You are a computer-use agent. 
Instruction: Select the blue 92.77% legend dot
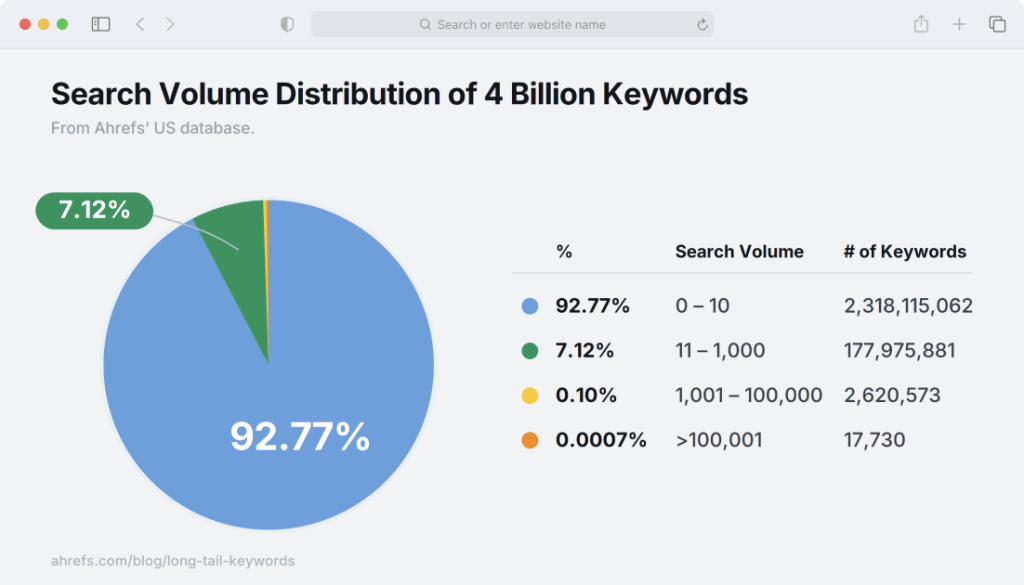tap(530, 306)
